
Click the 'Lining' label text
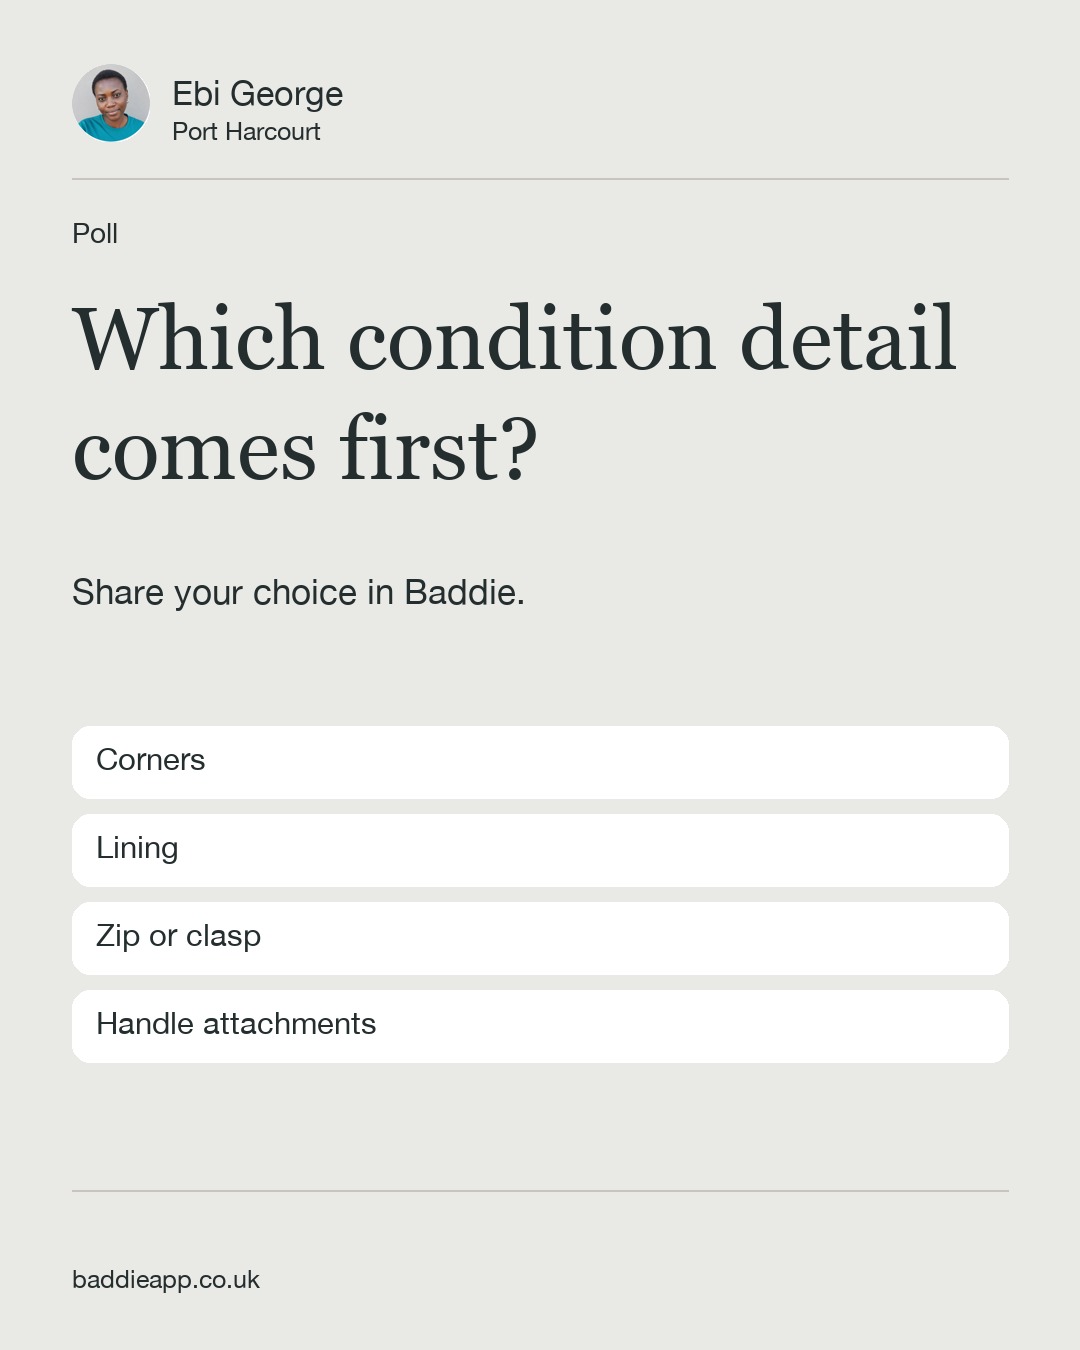pyautogui.click(x=137, y=849)
